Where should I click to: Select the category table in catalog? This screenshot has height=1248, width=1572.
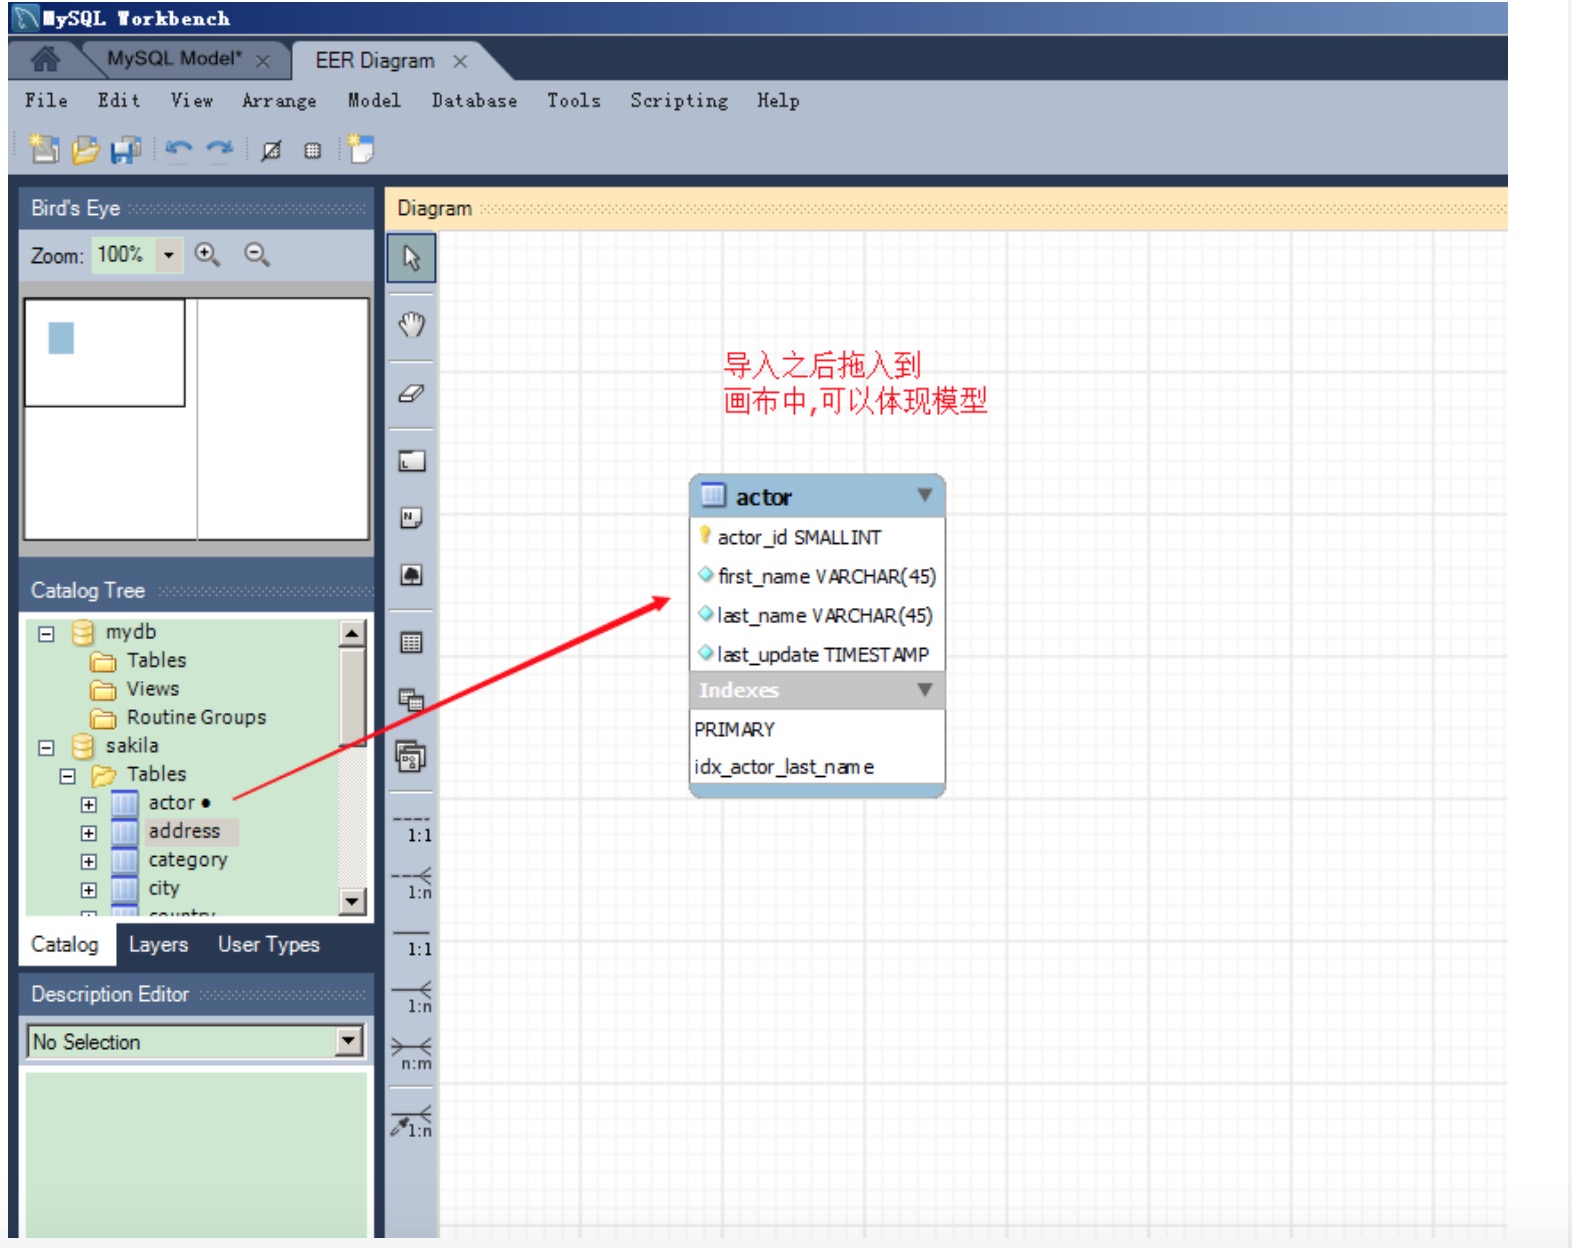pyautogui.click(x=188, y=860)
